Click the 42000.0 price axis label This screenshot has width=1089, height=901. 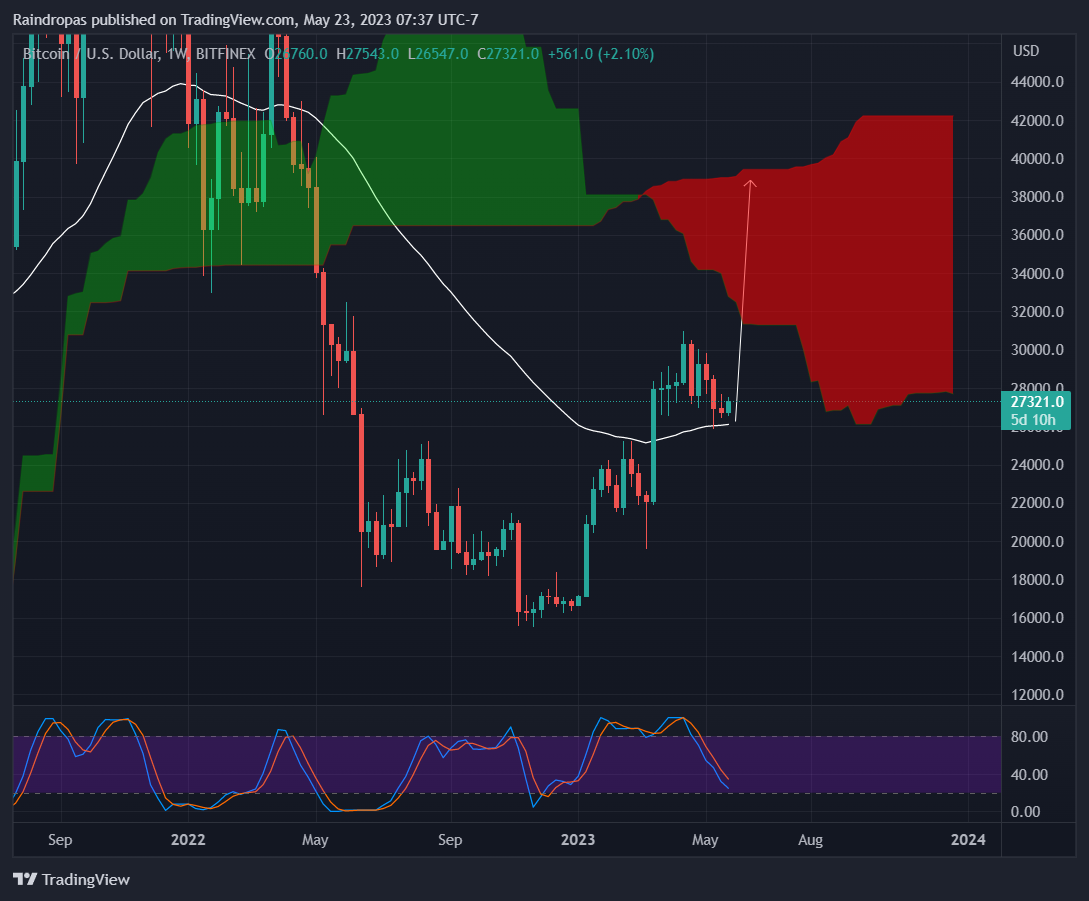1037,121
